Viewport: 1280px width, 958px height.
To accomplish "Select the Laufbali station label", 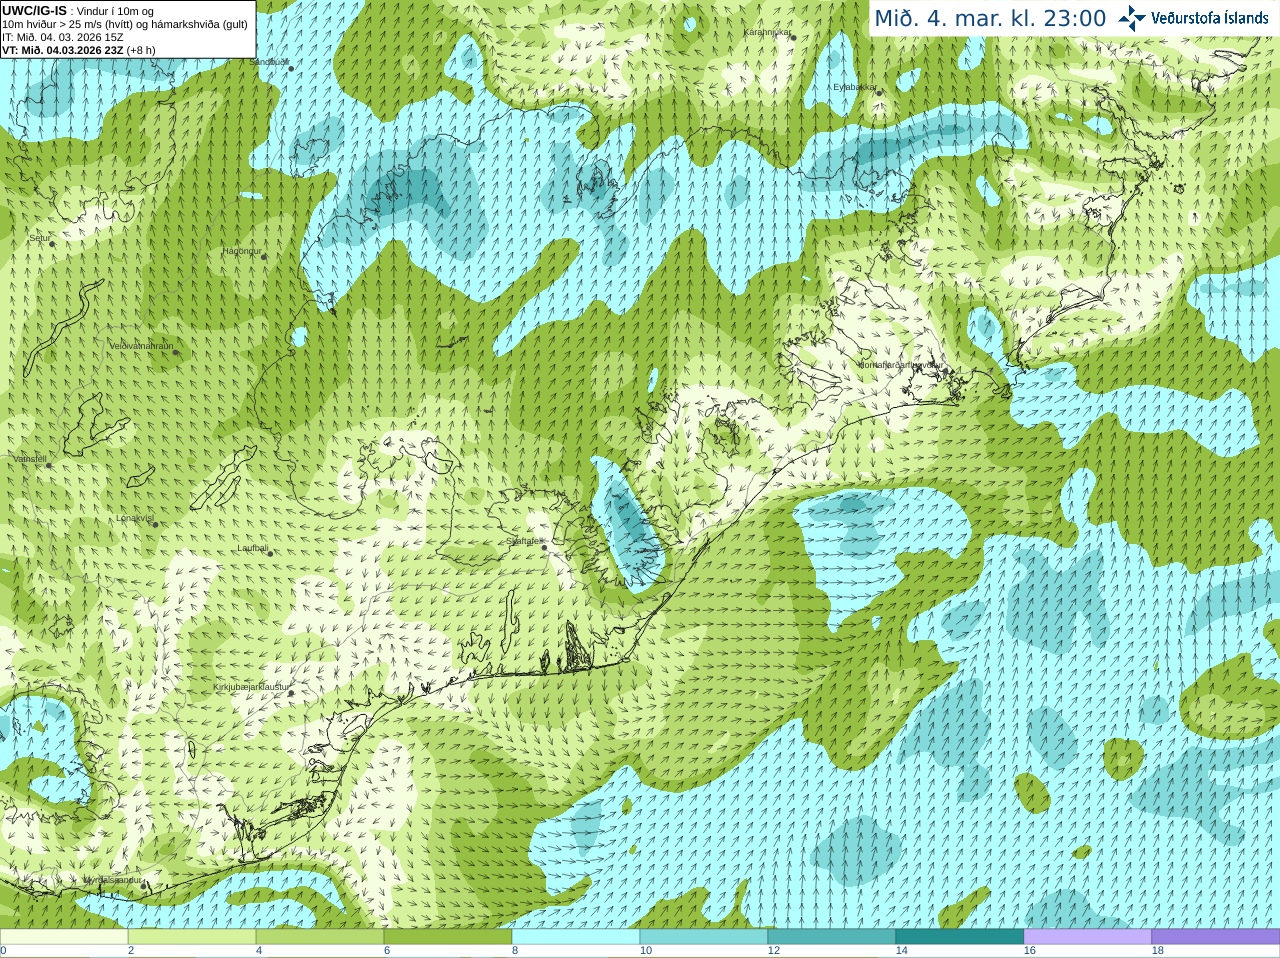I will click(x=253, y=548).
